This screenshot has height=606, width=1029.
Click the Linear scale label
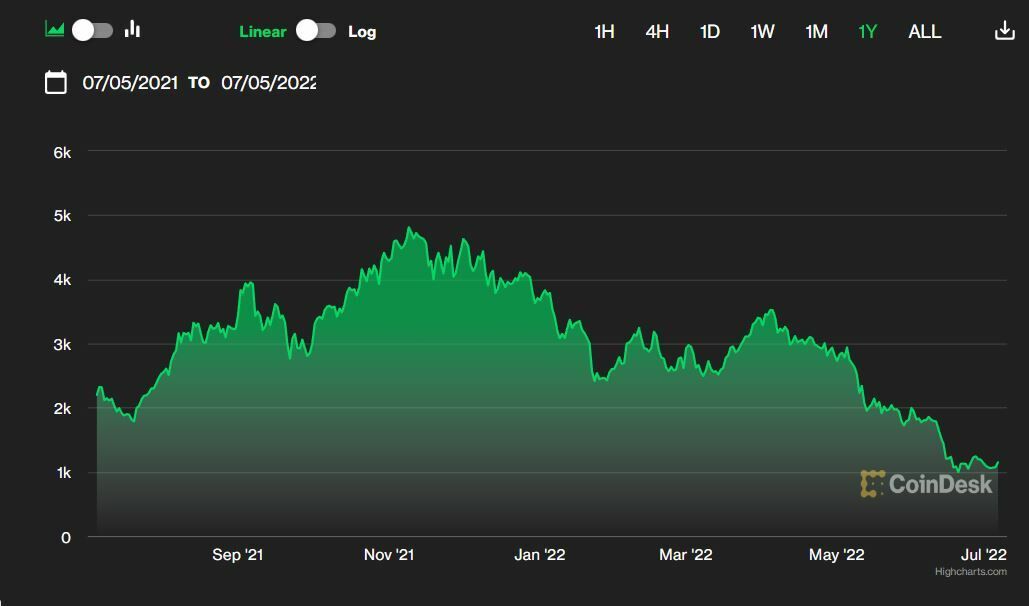263,31
